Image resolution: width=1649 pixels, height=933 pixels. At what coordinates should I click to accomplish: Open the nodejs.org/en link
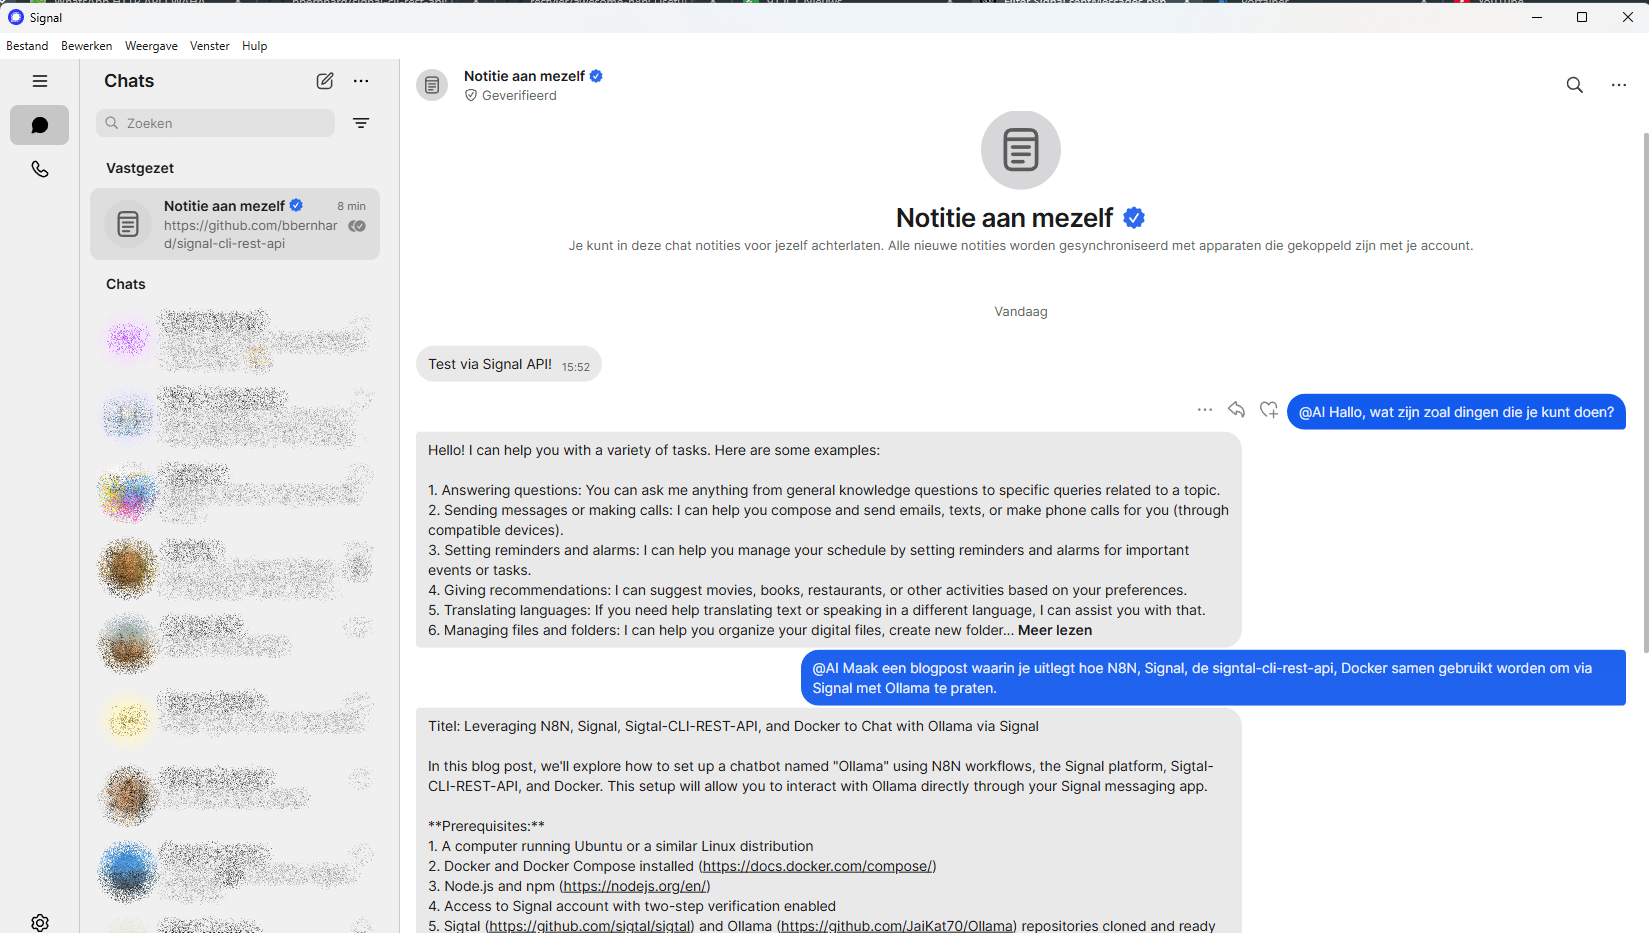(x=636, y=886)
